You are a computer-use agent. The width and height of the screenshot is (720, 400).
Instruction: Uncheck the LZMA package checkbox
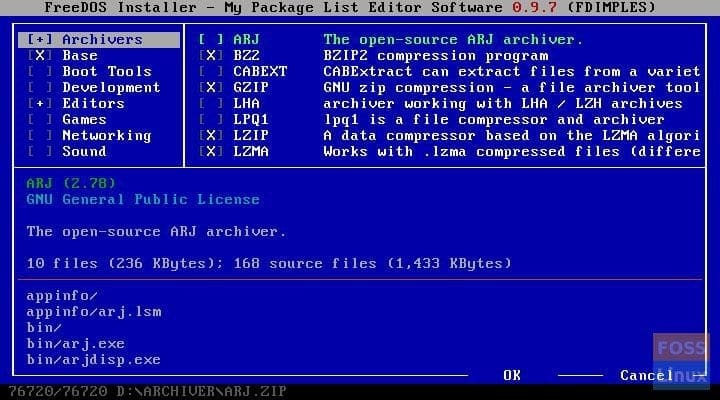click(x=211, y=152)
